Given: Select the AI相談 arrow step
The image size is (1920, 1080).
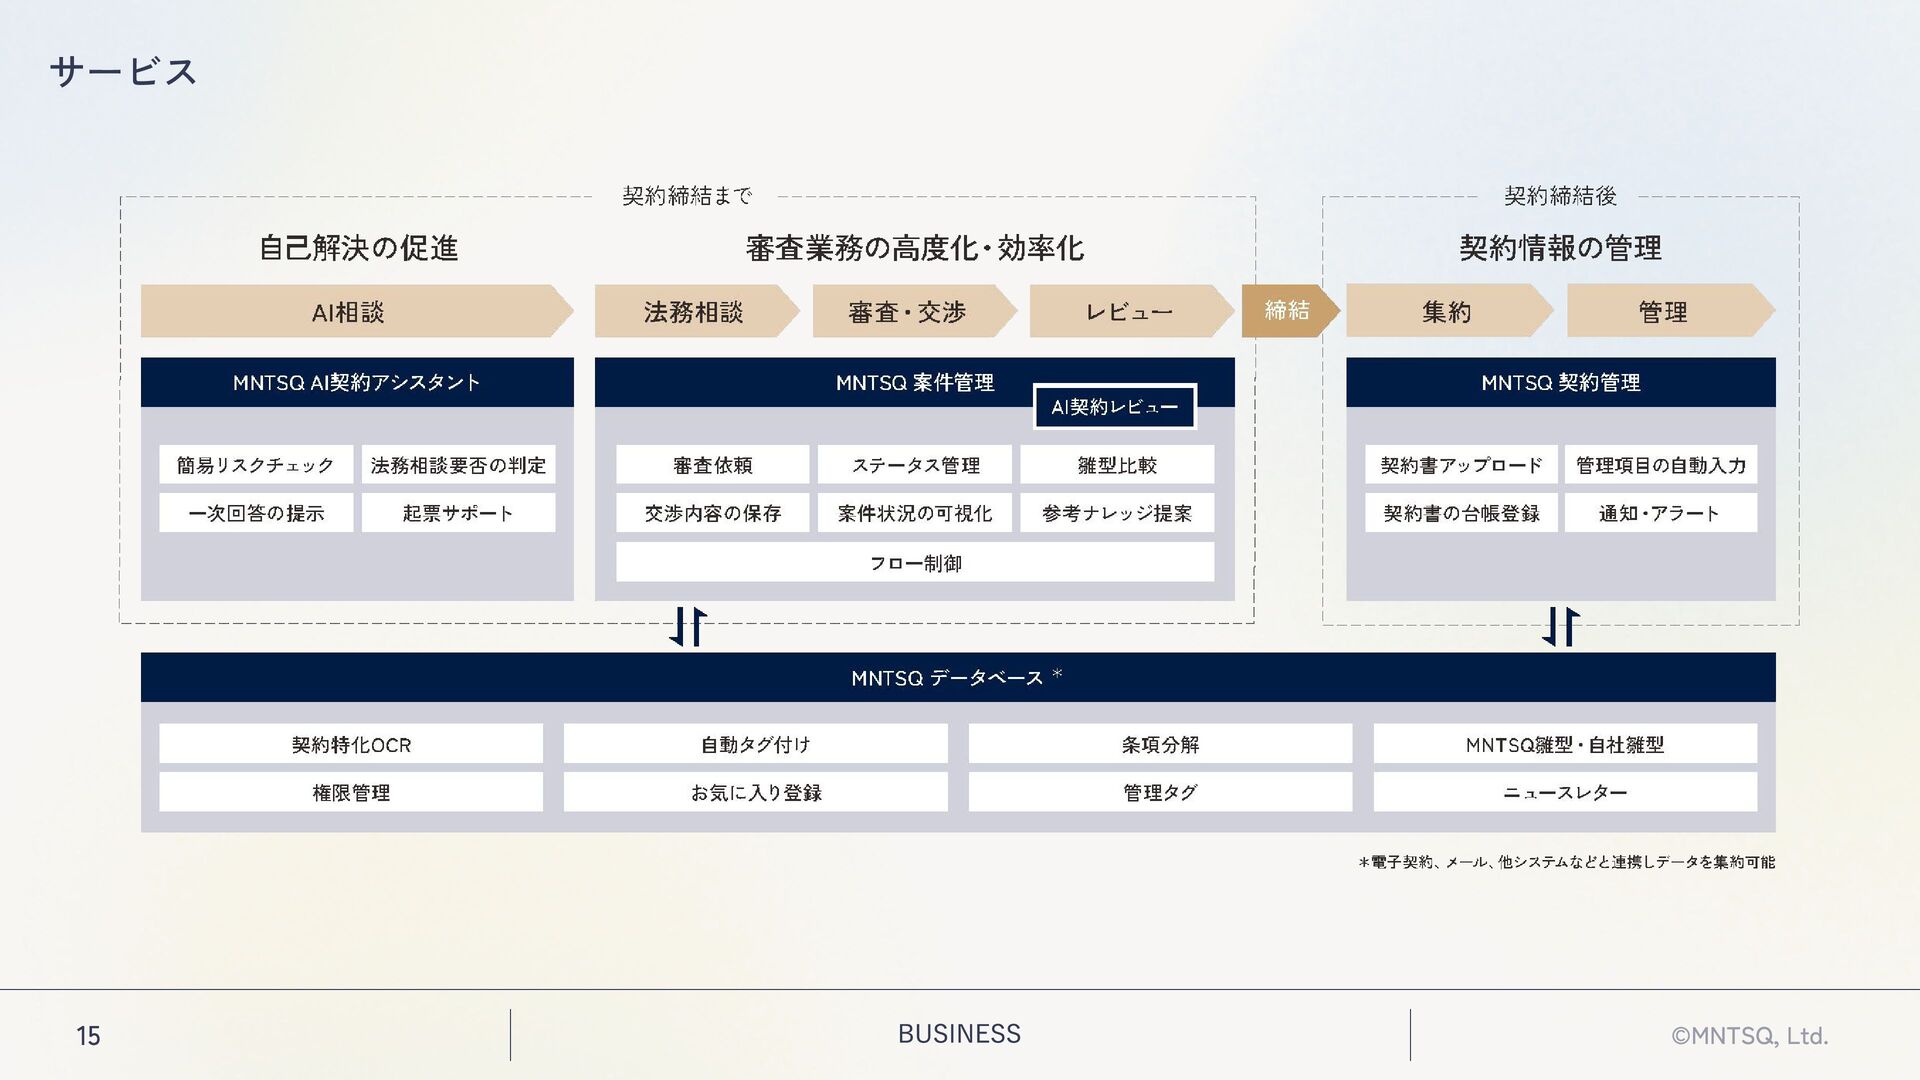Looking at the screenshot, I should pyautogui.click(x=348, y=312).
